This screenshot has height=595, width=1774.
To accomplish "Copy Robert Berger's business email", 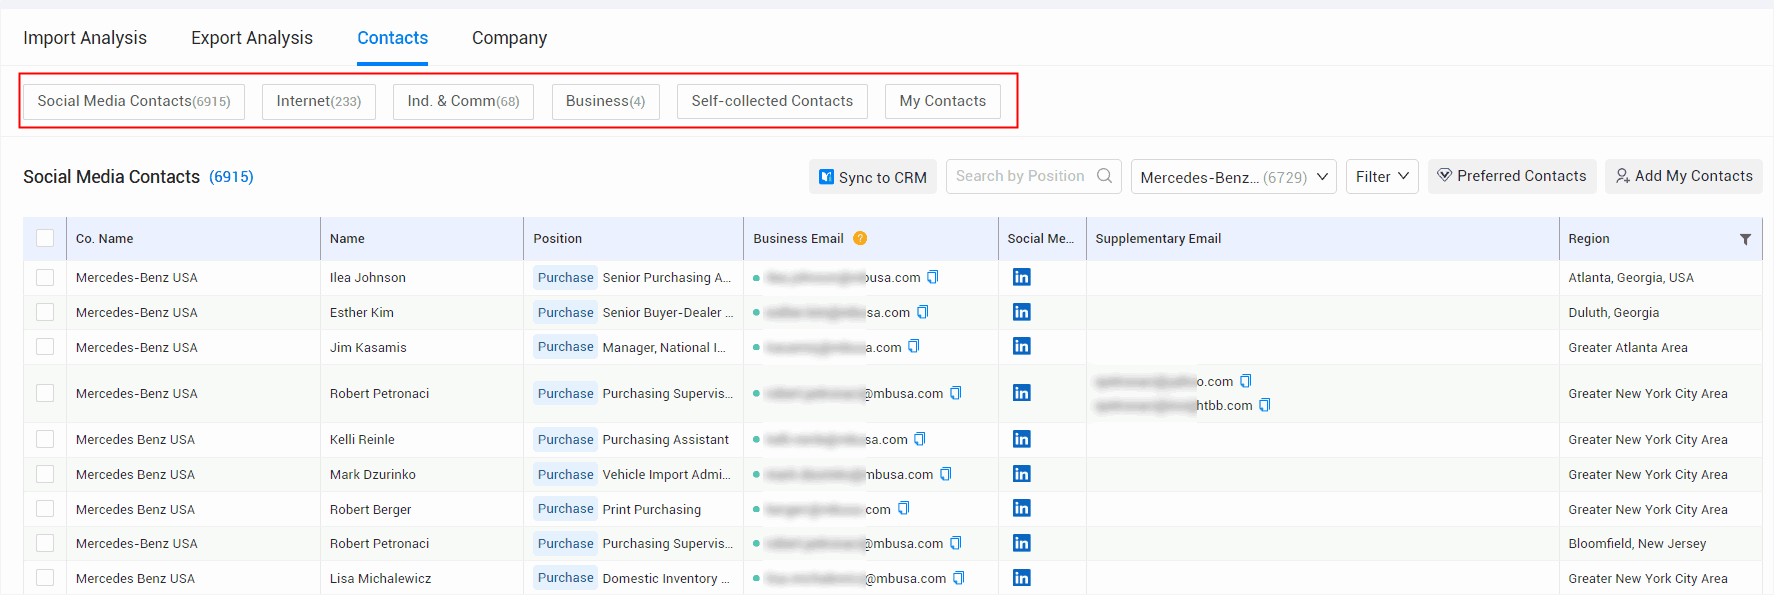I will point(904,508).
